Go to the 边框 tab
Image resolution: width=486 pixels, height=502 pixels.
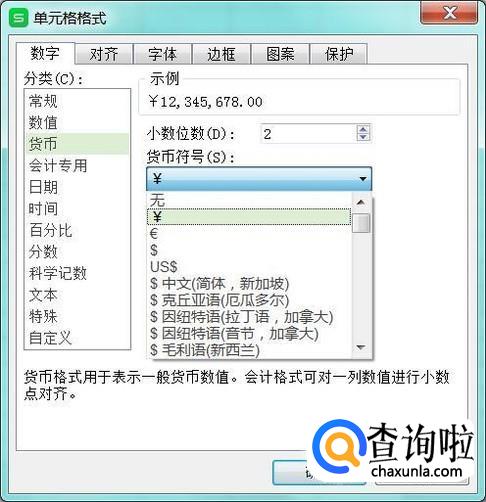coord(221,54)
